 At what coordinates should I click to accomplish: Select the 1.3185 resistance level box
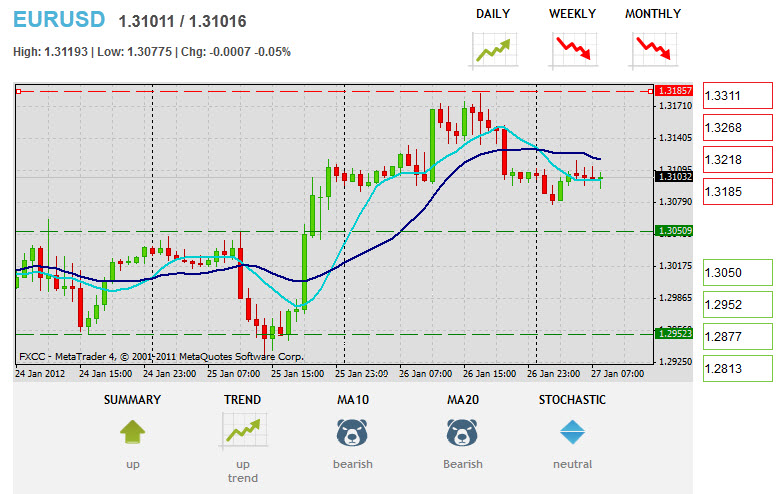738,191
